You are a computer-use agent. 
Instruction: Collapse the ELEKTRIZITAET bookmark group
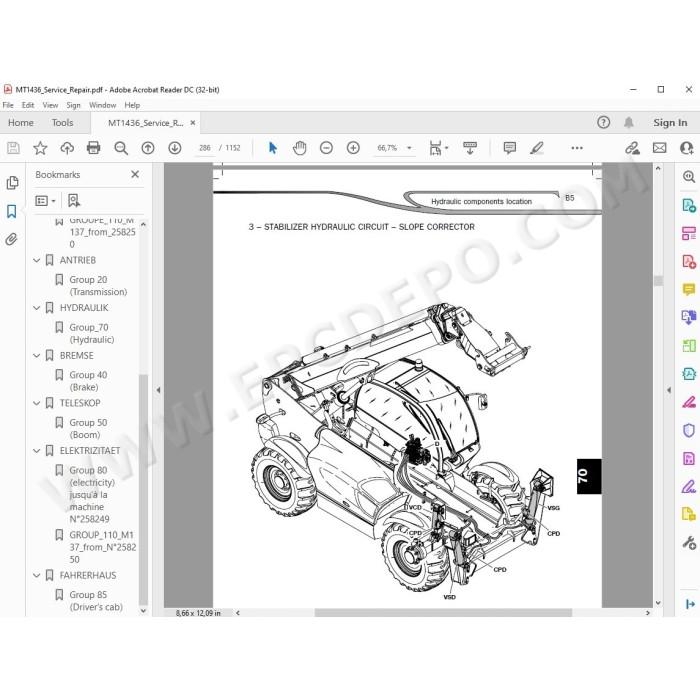coord(37,451)
